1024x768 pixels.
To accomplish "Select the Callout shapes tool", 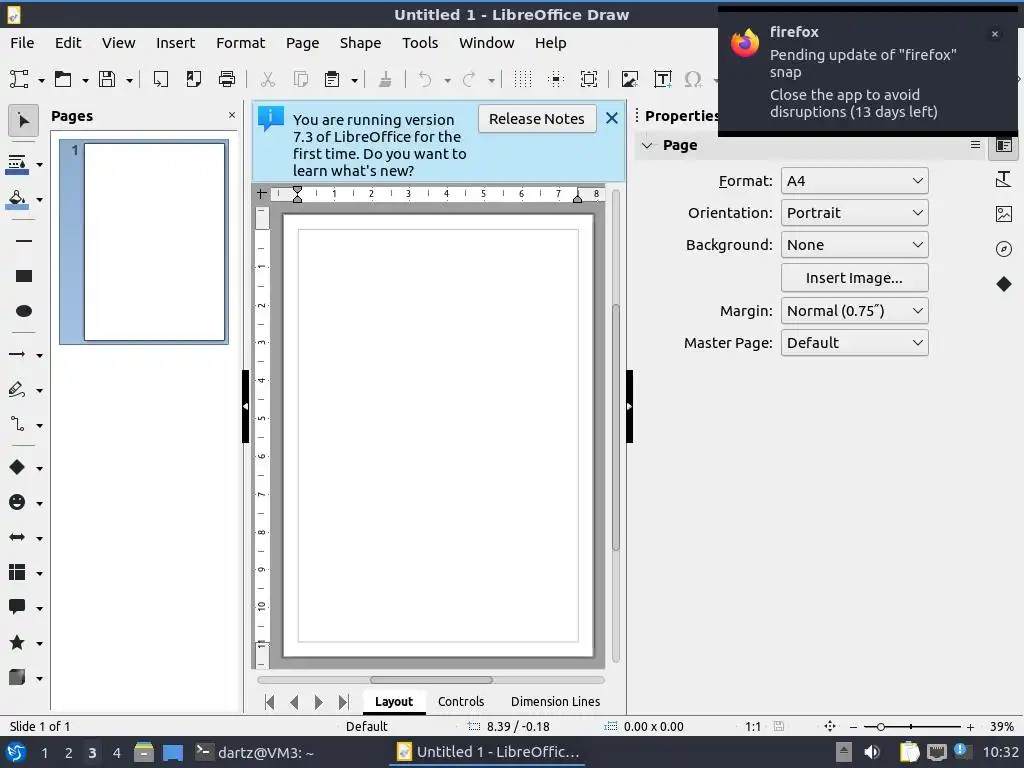I will (x=17, y=607).
